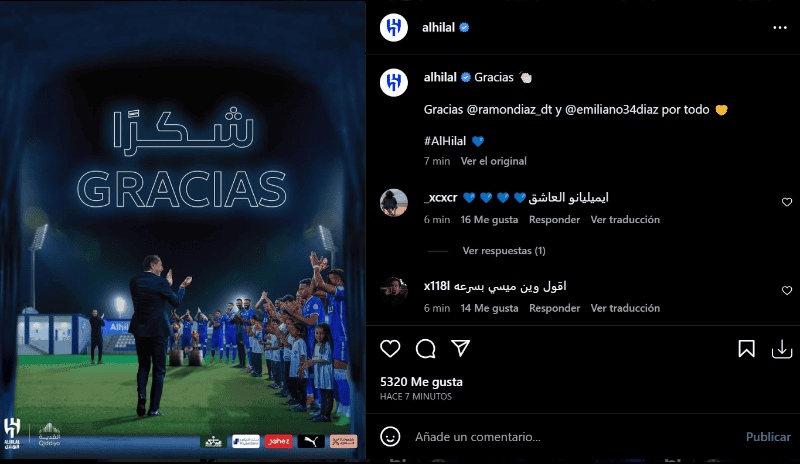Download the post with the download icon
This screenshot has height=464, width=800.
[x=782, y=349]
